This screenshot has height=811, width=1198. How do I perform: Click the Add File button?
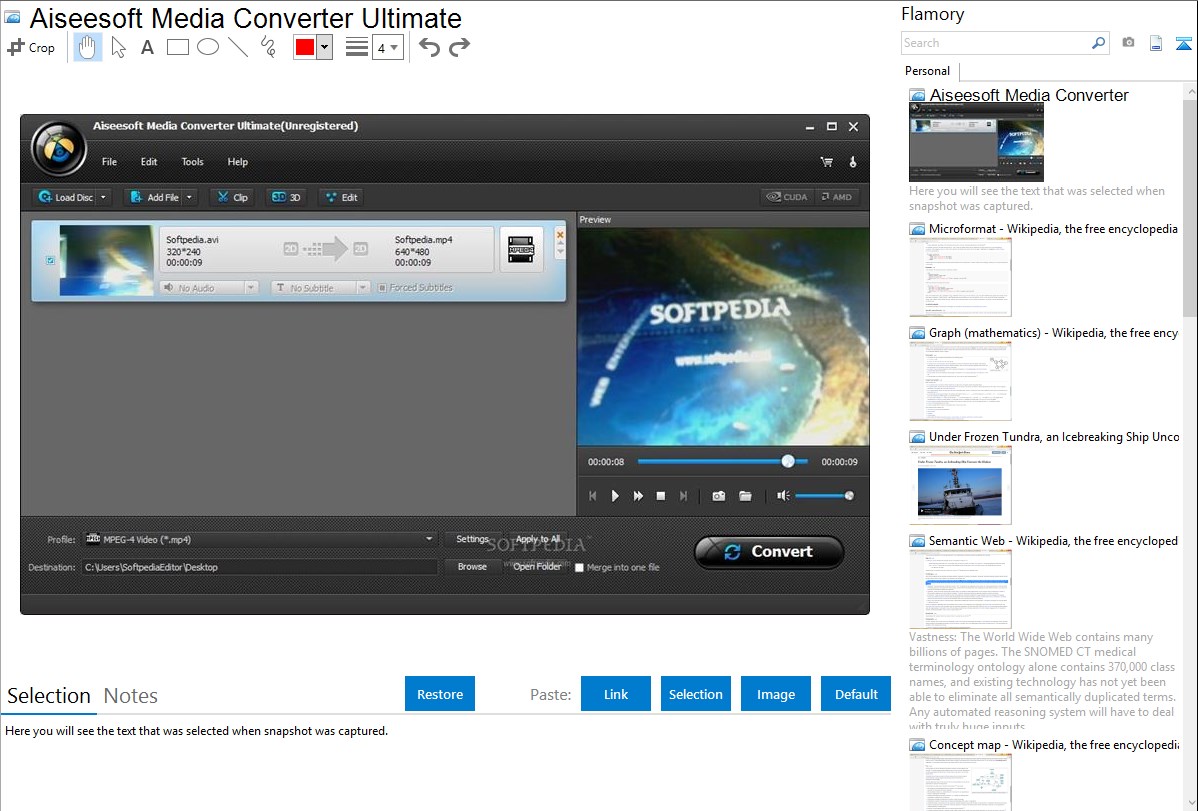(x=154, y=197)
